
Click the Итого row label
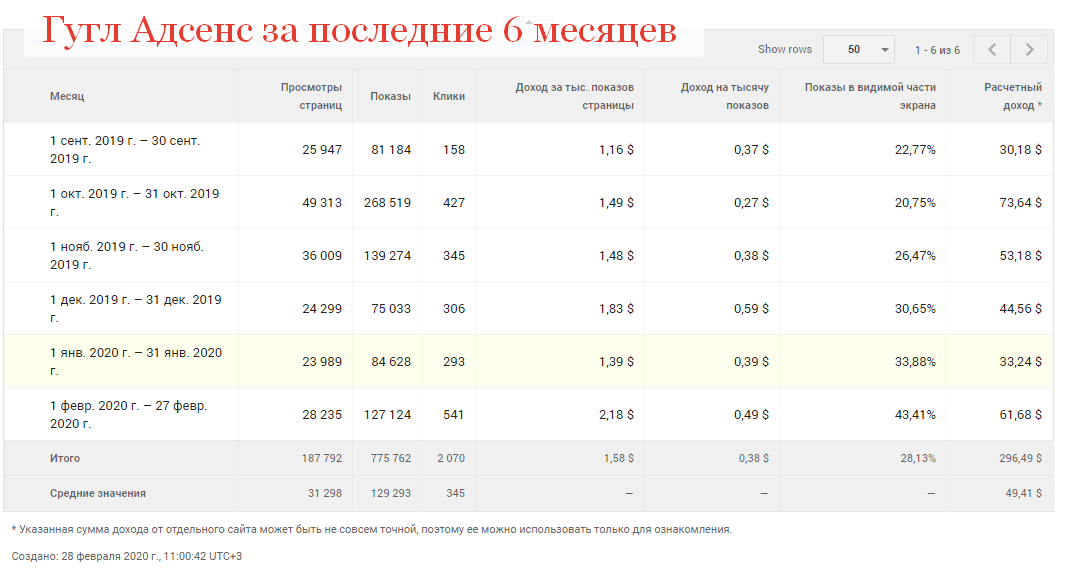[65, 458]
